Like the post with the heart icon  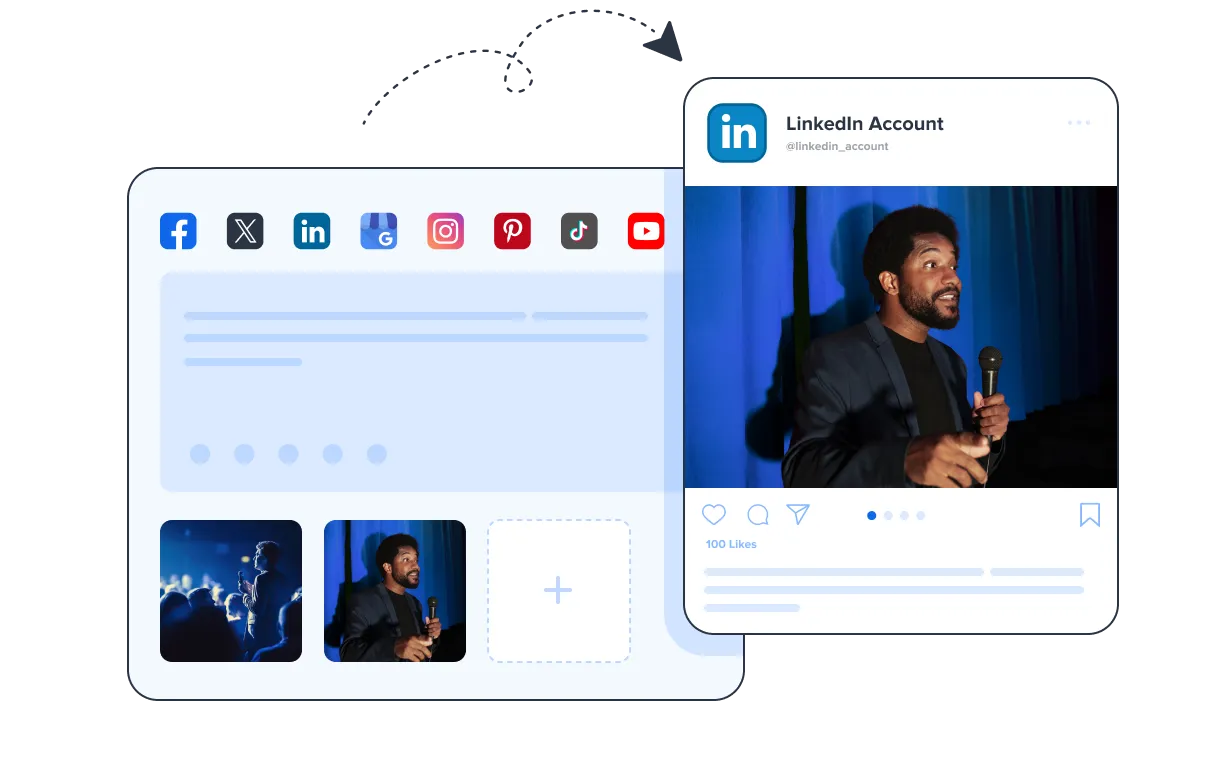pos(714,515)
